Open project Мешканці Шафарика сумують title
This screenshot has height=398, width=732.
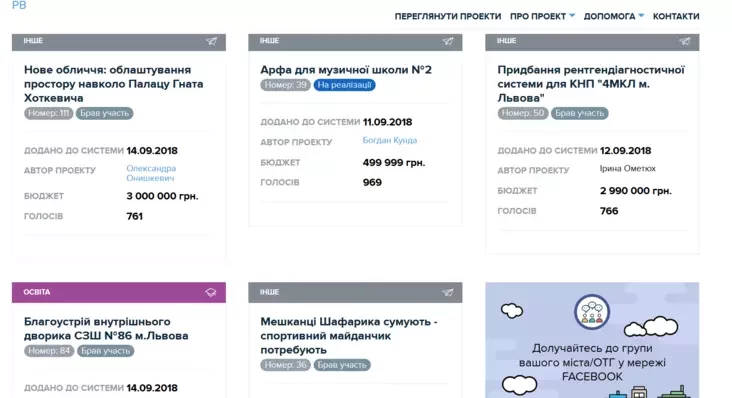click(x=349, y=336)
